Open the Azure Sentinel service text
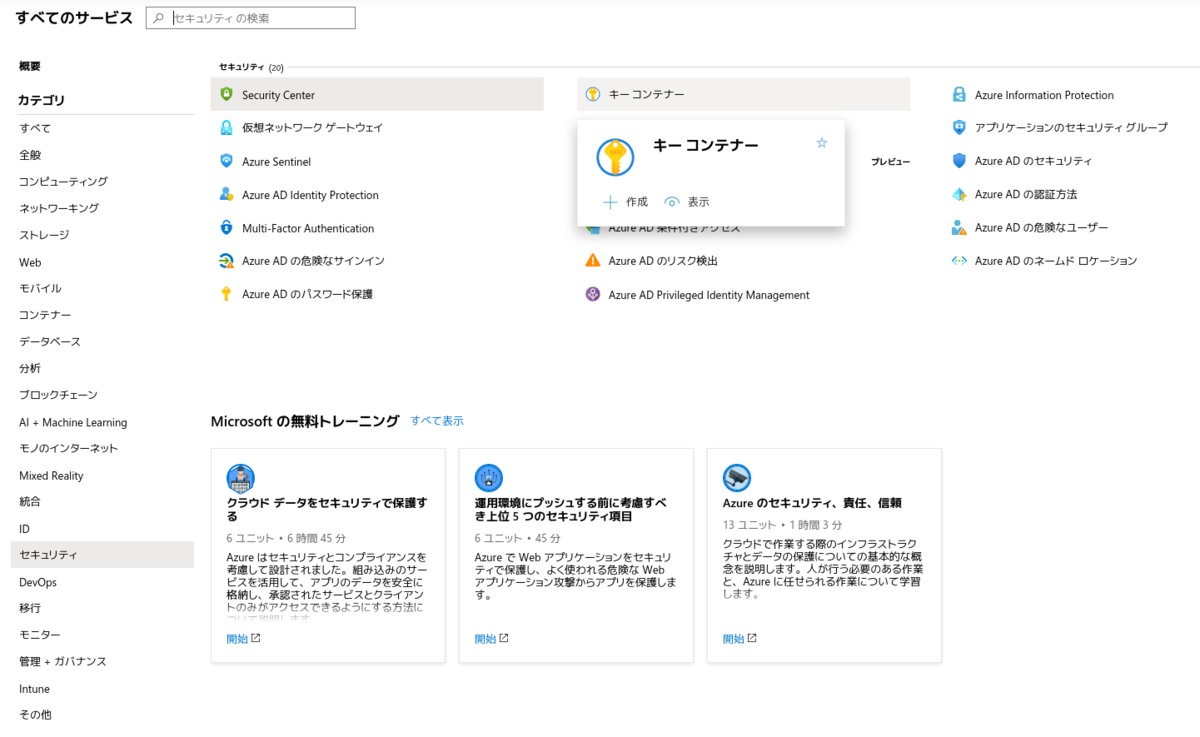 point(276,161)
